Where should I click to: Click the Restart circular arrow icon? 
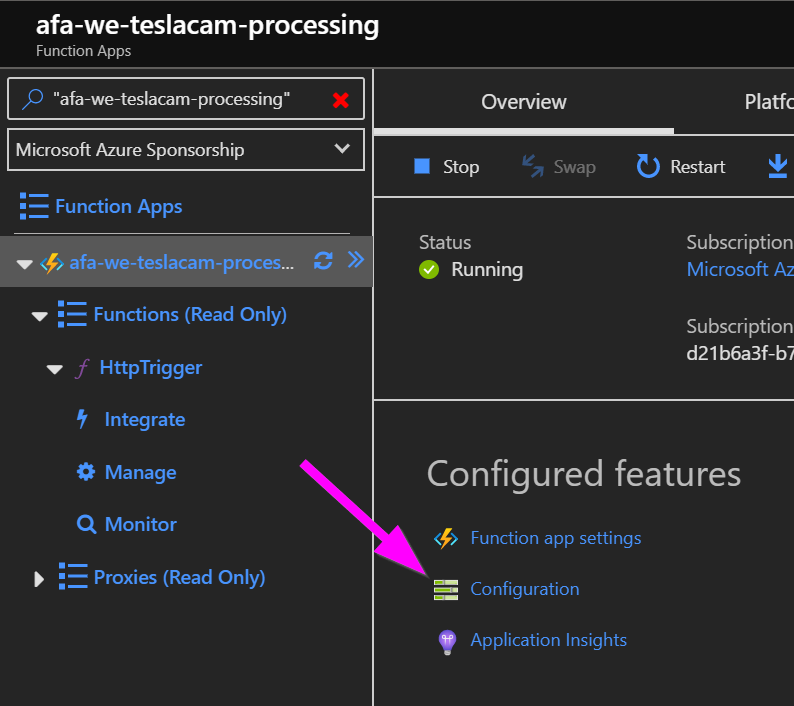648,166
